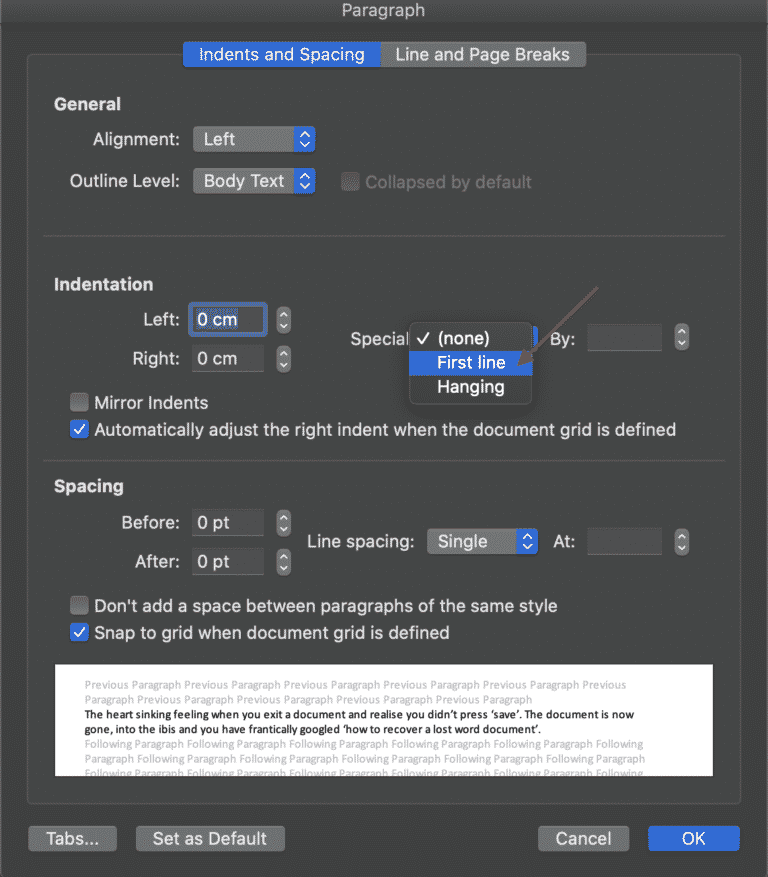Click the Set as Default button

[210, 838]
